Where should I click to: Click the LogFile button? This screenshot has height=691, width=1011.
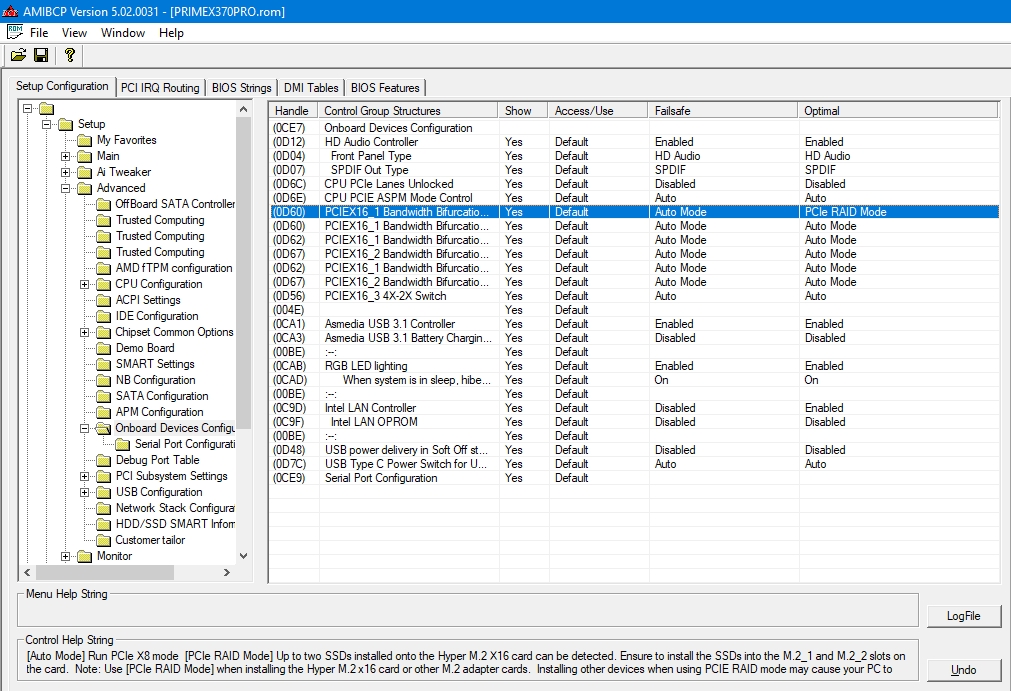pyautogui.click(x=963, y=616)
